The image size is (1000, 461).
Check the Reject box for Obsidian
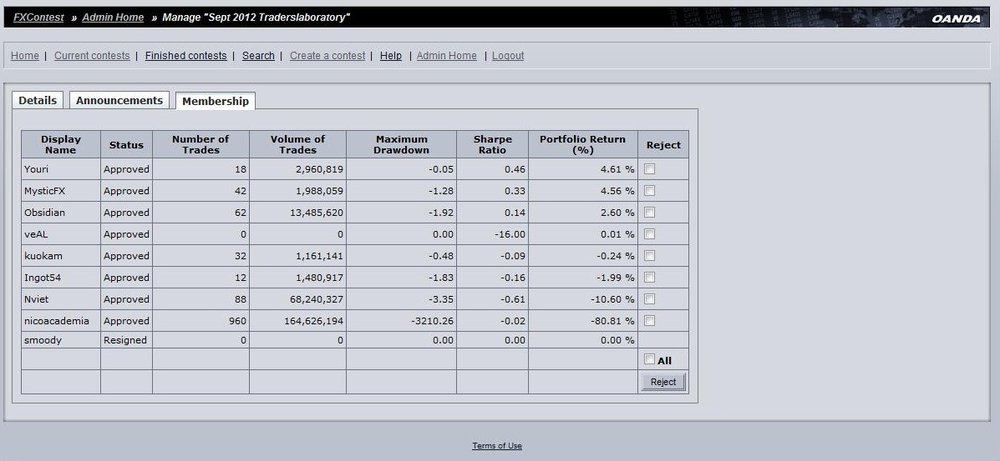click(649, 212)
